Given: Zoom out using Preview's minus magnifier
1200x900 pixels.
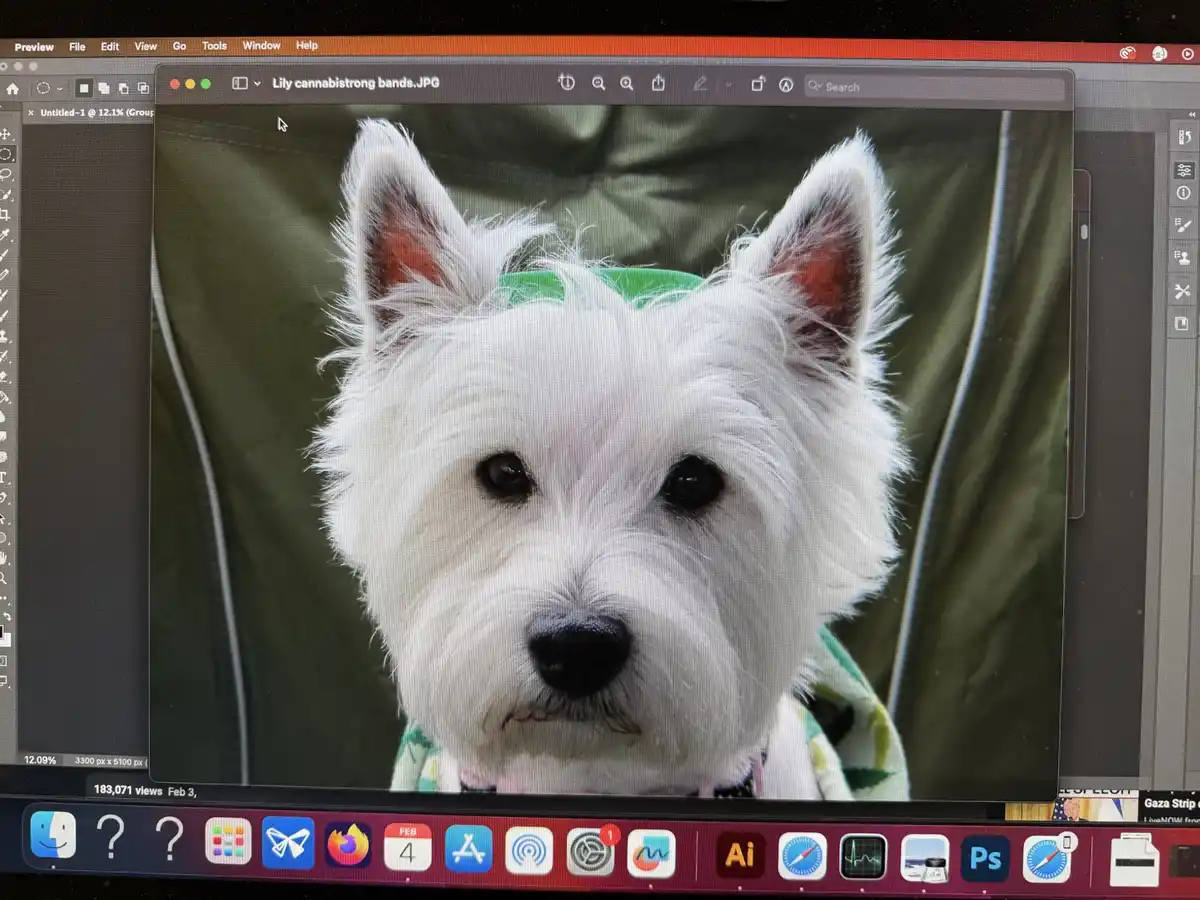Looking at the screenshot, I should [598, 84].
